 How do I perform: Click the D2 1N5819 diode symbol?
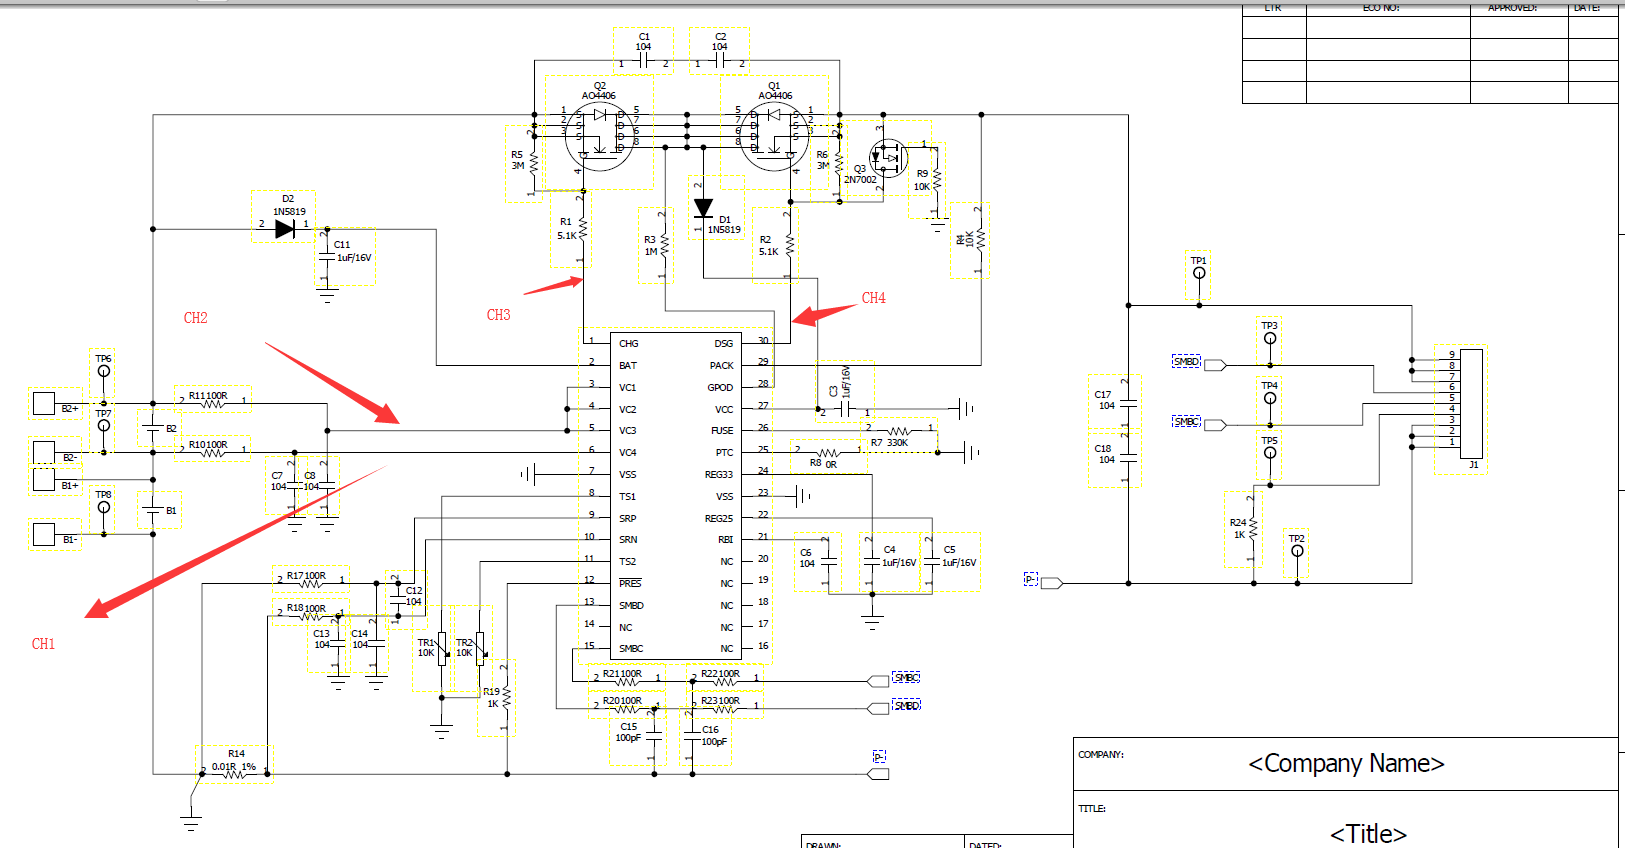[285, 229]
